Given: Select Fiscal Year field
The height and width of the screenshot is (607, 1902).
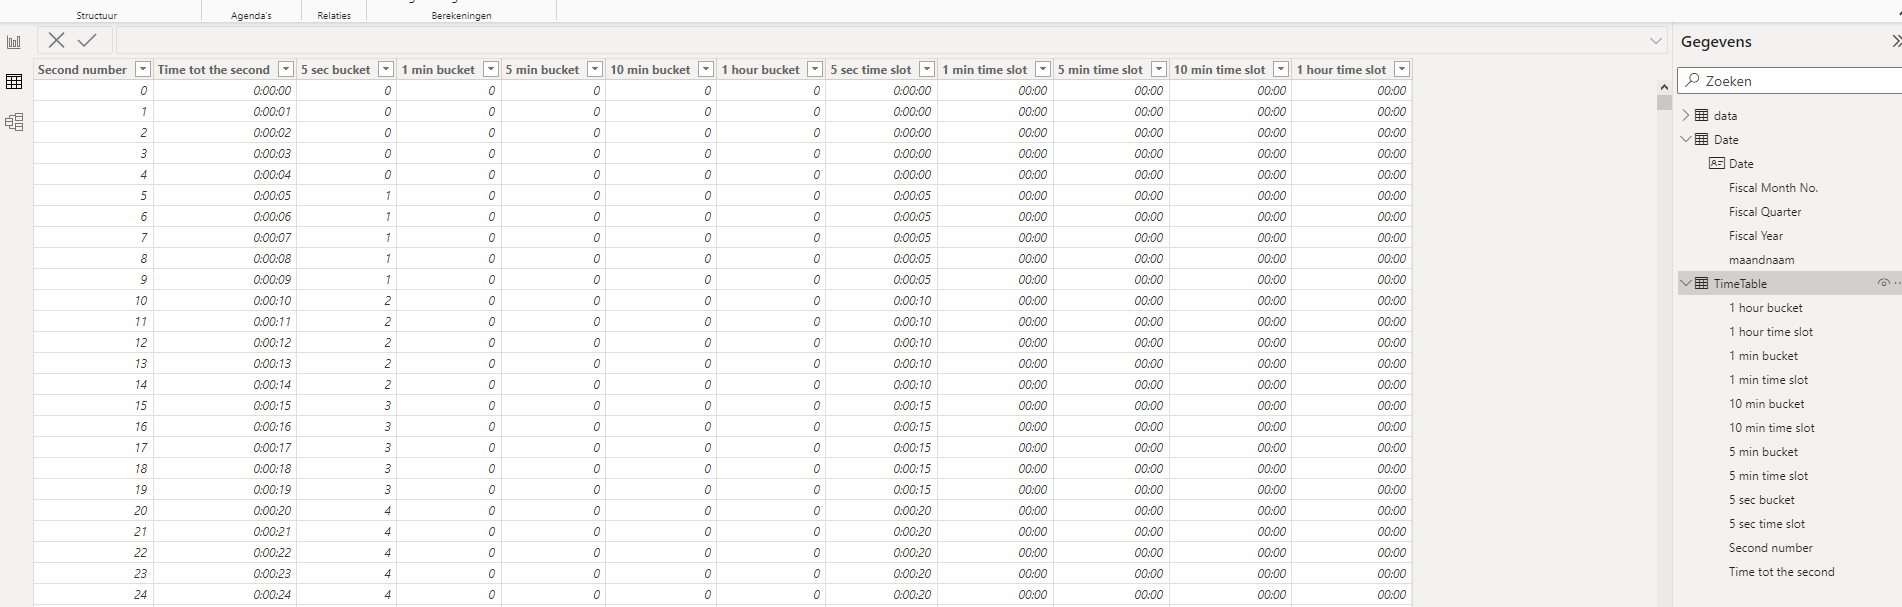Looking at the screenshot, I should (x=1756, y=236).
